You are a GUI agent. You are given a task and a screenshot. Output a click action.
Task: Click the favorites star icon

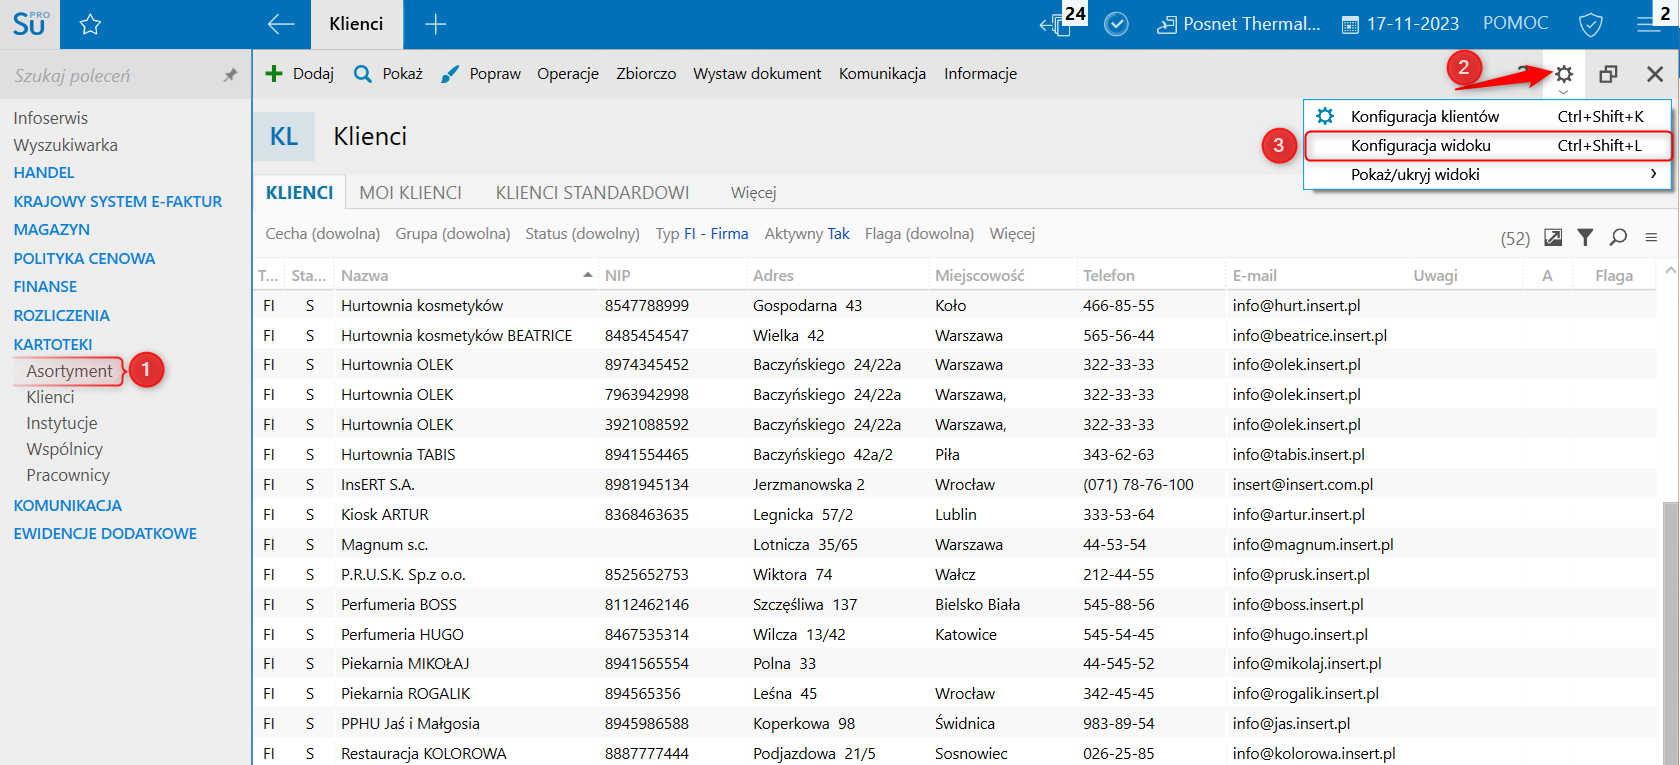click(x=90, y=25)
